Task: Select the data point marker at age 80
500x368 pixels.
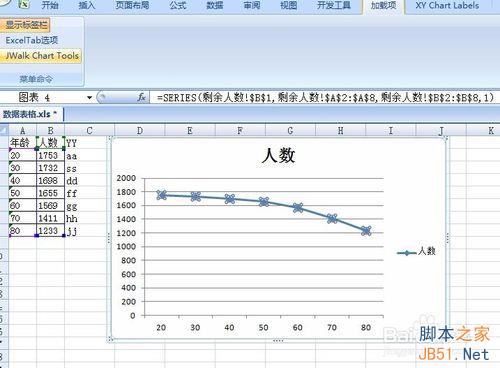Action: (366, 231)
